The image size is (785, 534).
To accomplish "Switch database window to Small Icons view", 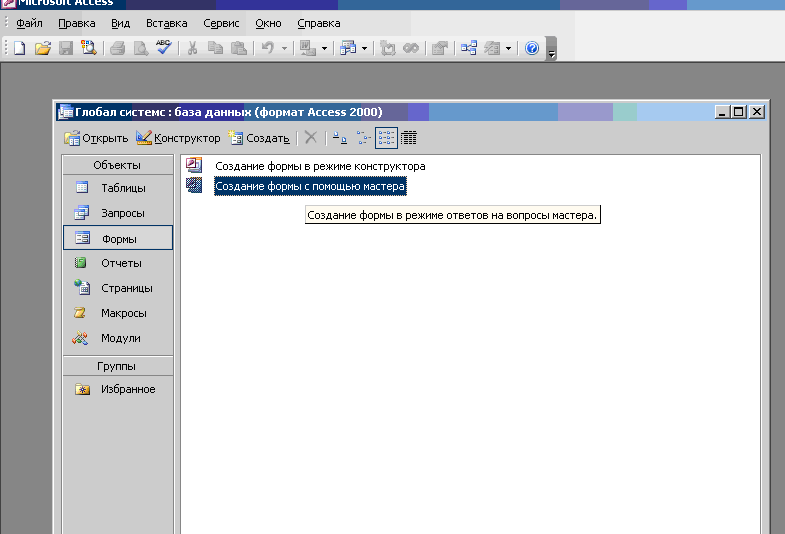I will [363, 138].
